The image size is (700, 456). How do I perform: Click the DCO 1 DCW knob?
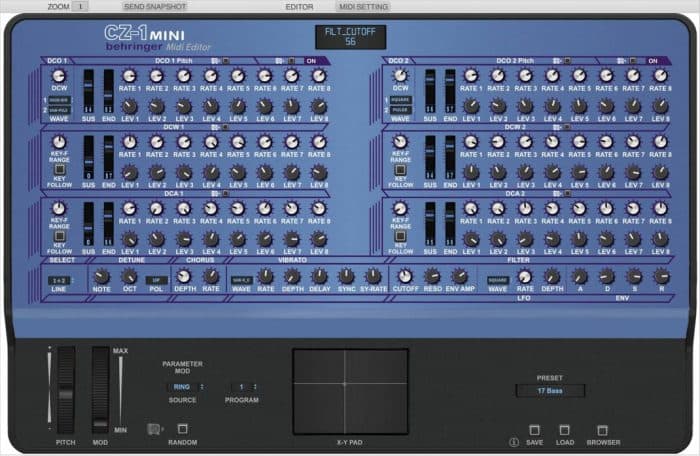click(x=59, y=76)
